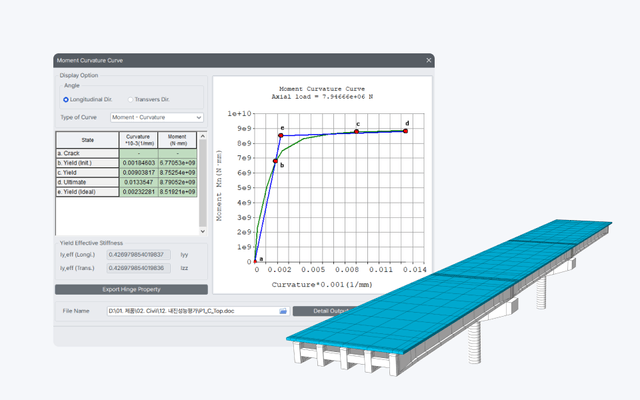640x400 pixels.
Task: Click the Export Hinge Property button
Action: pos(131,289)
